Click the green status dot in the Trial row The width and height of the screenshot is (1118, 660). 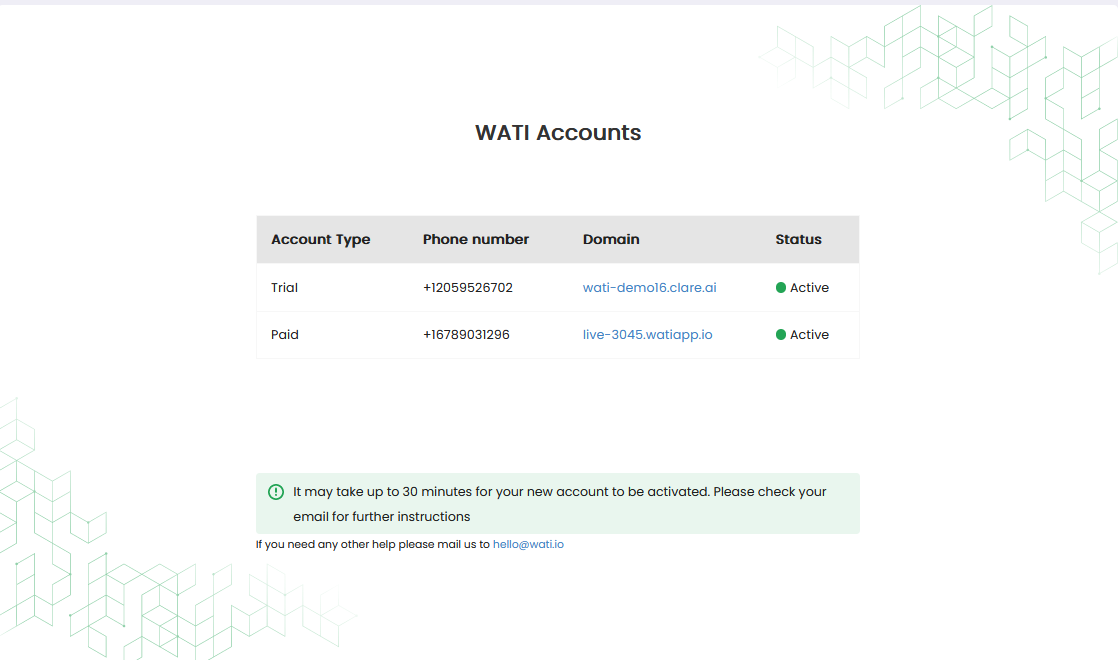[781, 287]
